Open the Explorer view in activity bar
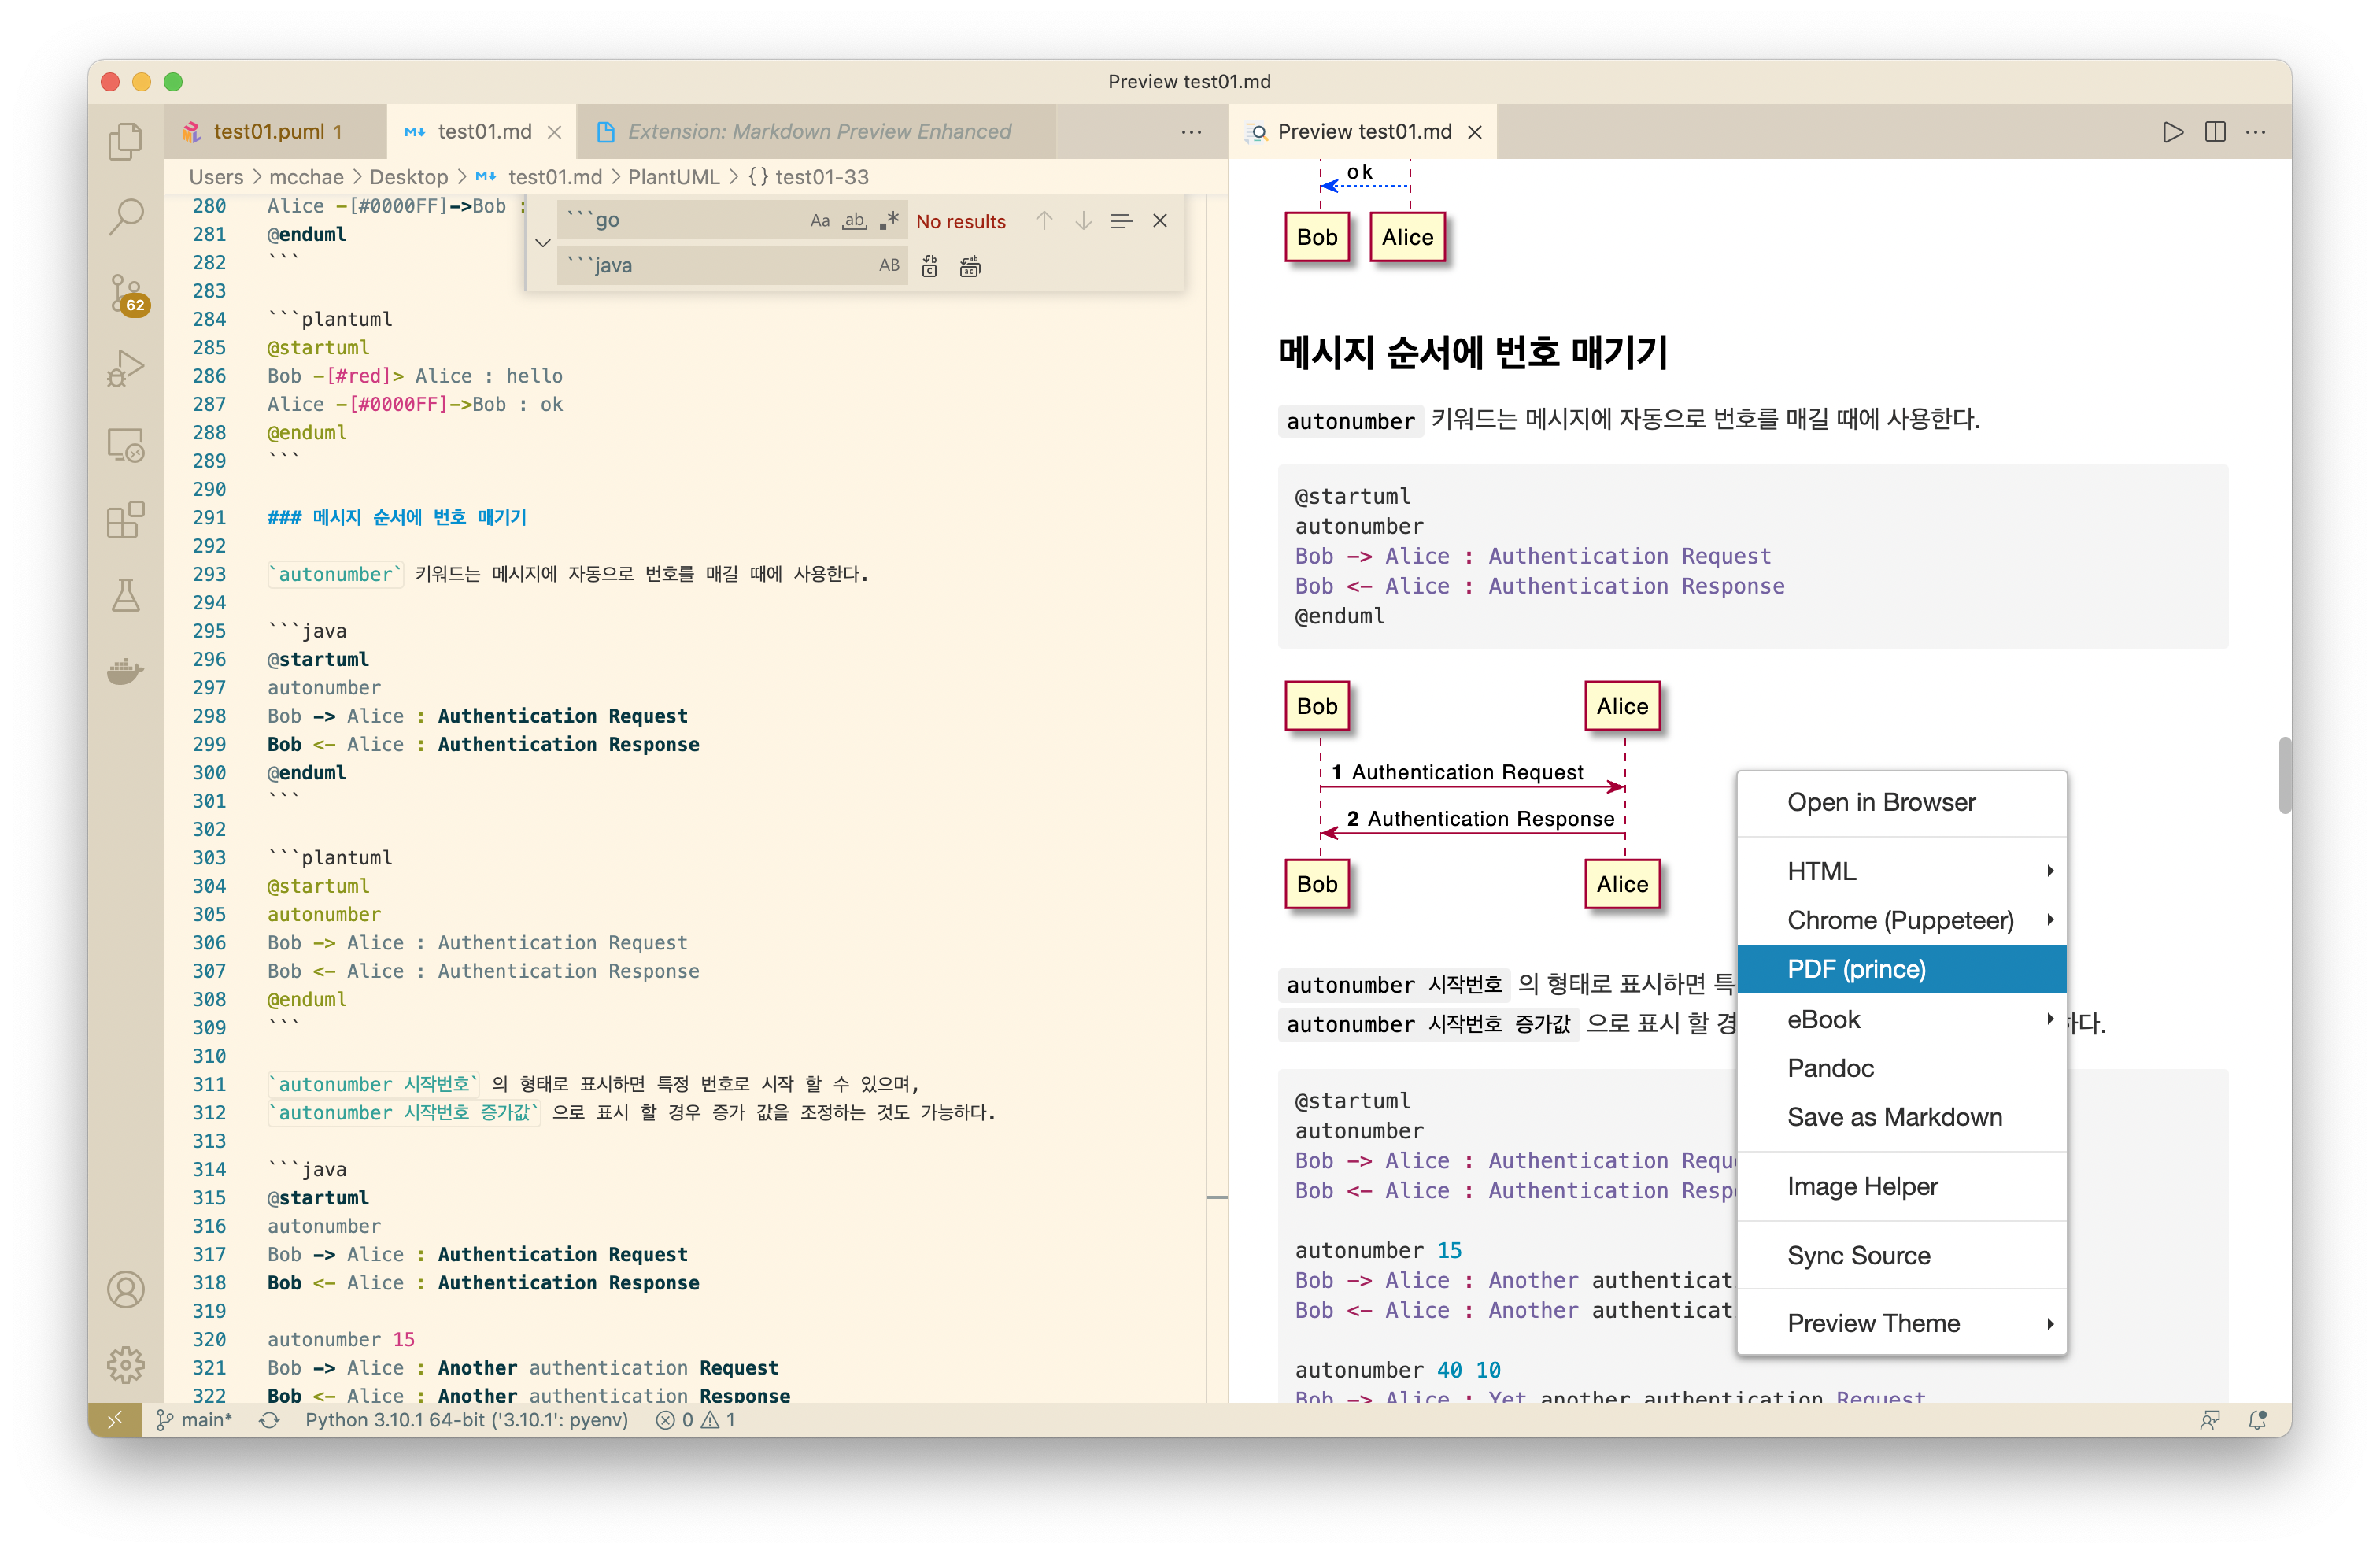2380x1554 pixels. click(x=125, y=141)
